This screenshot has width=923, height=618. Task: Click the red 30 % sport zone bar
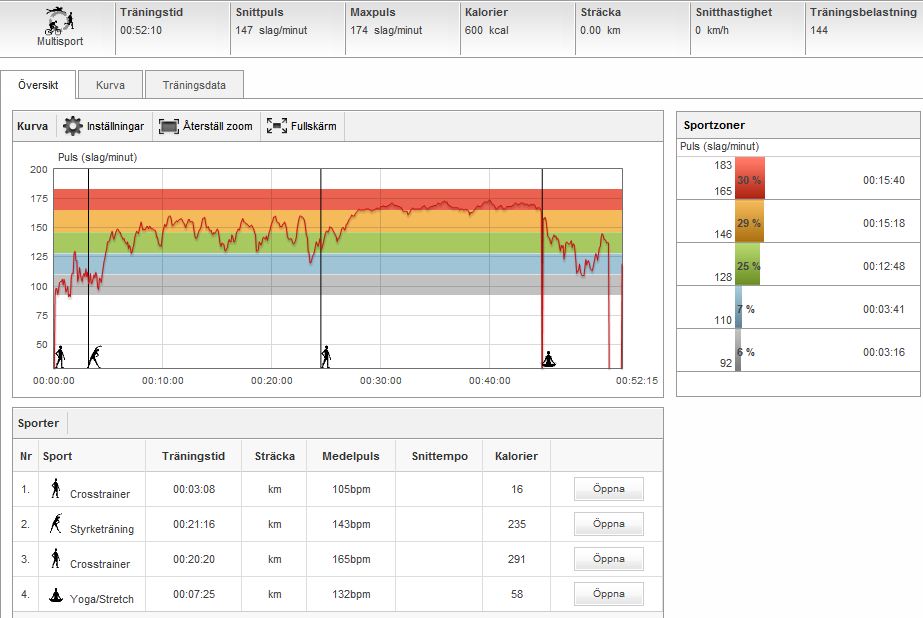point(750,178)
